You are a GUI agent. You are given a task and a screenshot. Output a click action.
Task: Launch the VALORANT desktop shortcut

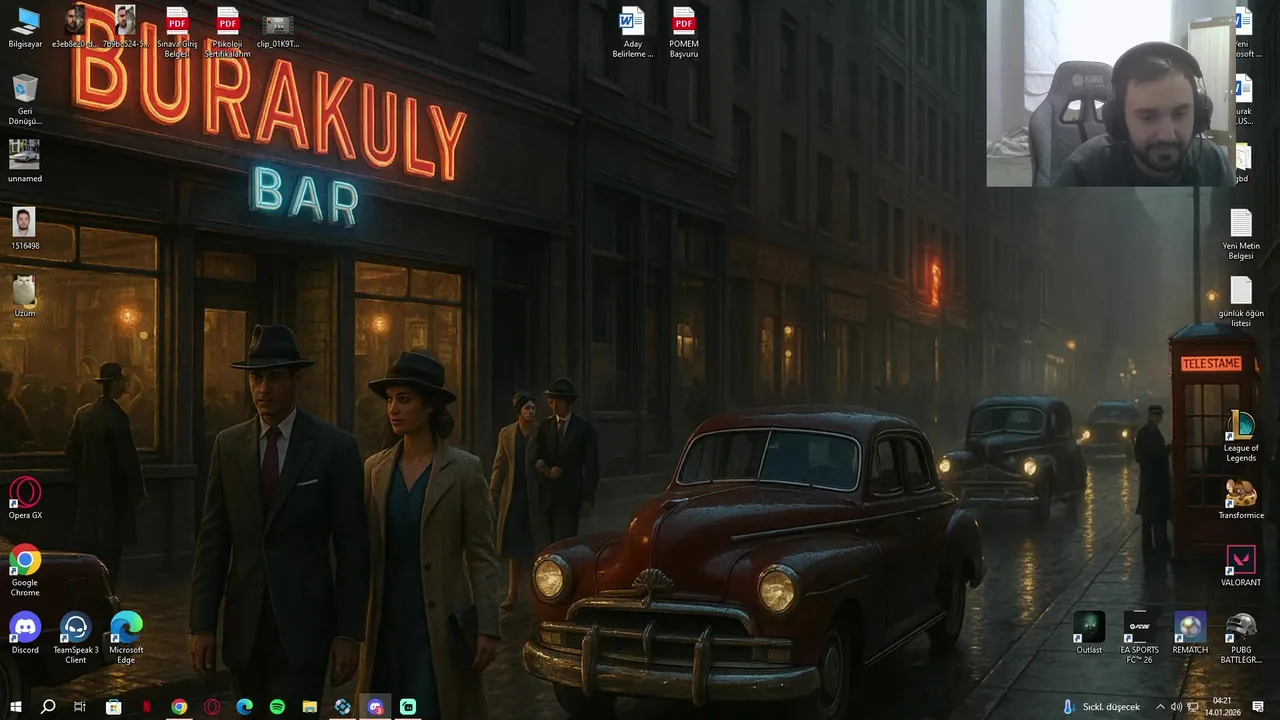point(1241,565)
